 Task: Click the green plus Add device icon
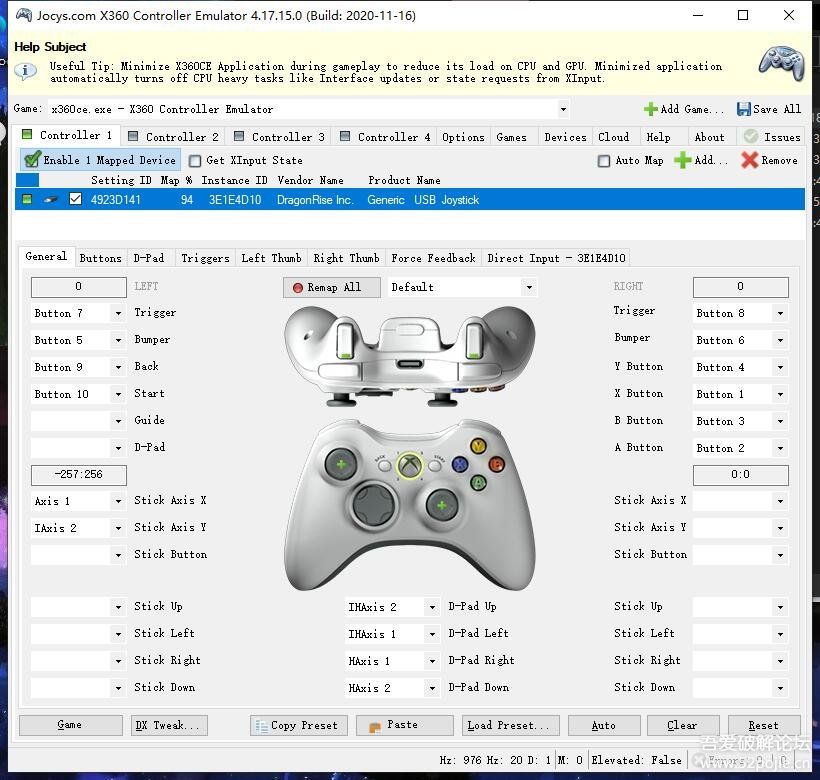tap(682, 160)
